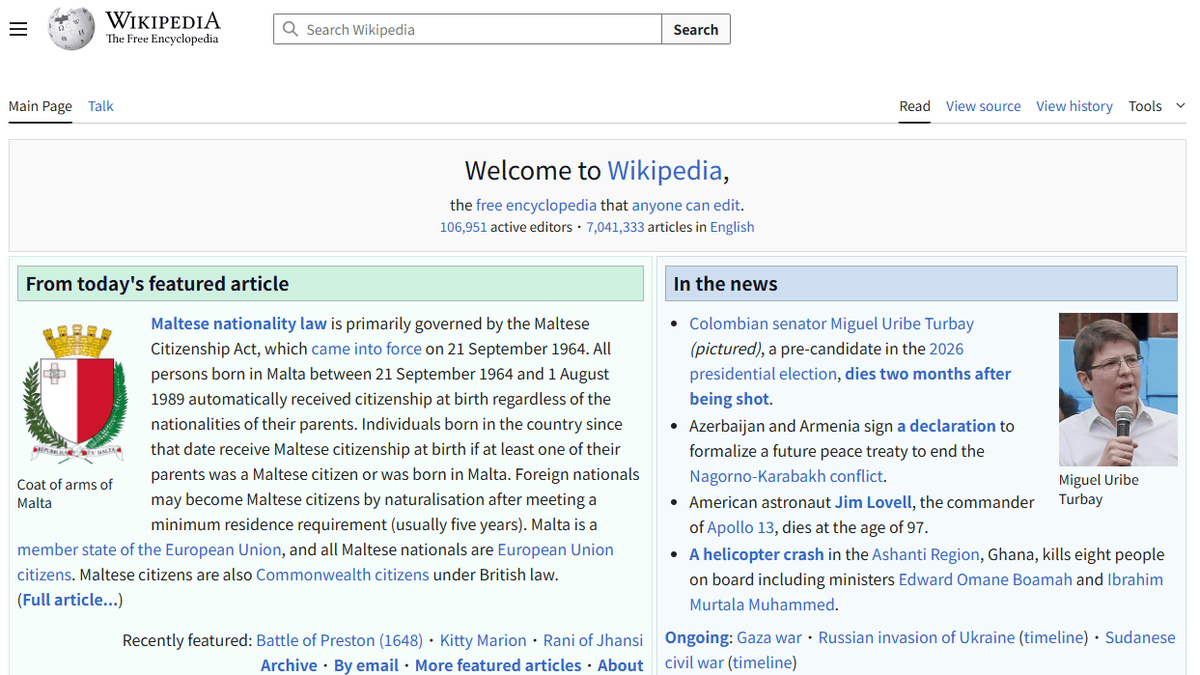Open Russian invasion of Ukraine link
Image resolution: width=1200 pixels, height=675 pixels.
coord(916,637)
